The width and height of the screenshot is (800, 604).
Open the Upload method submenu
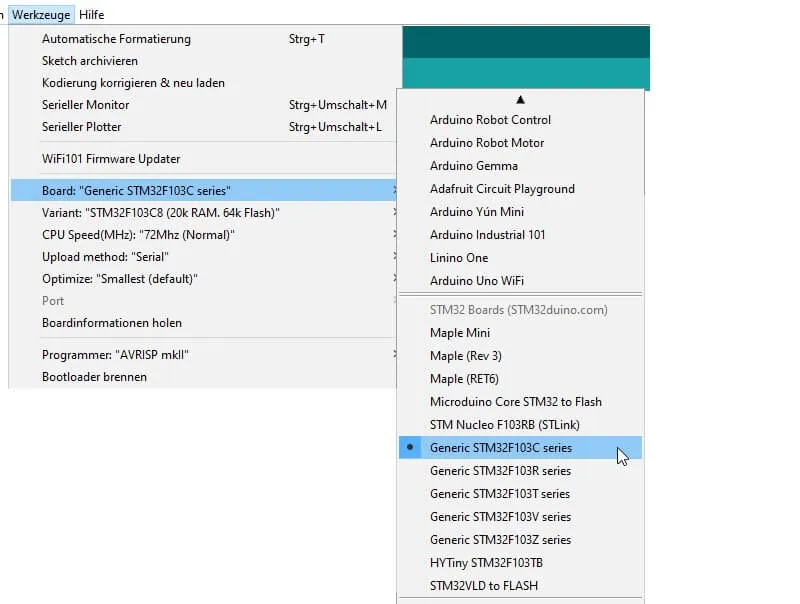(104, 256)
